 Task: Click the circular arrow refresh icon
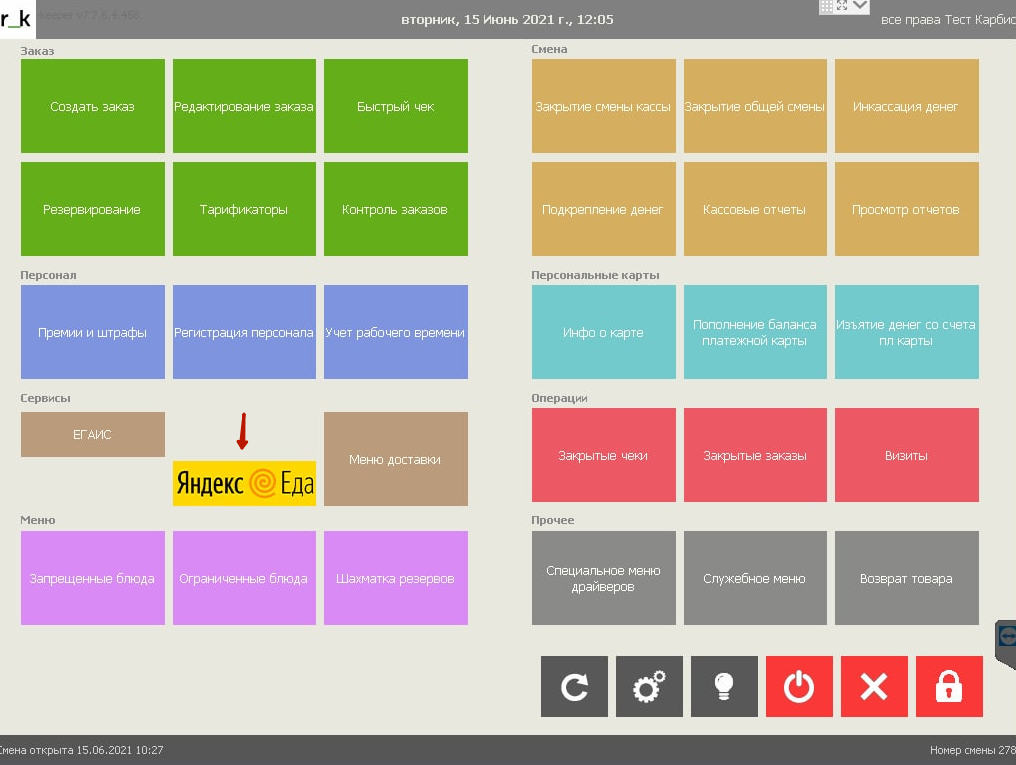click(574, 687)
